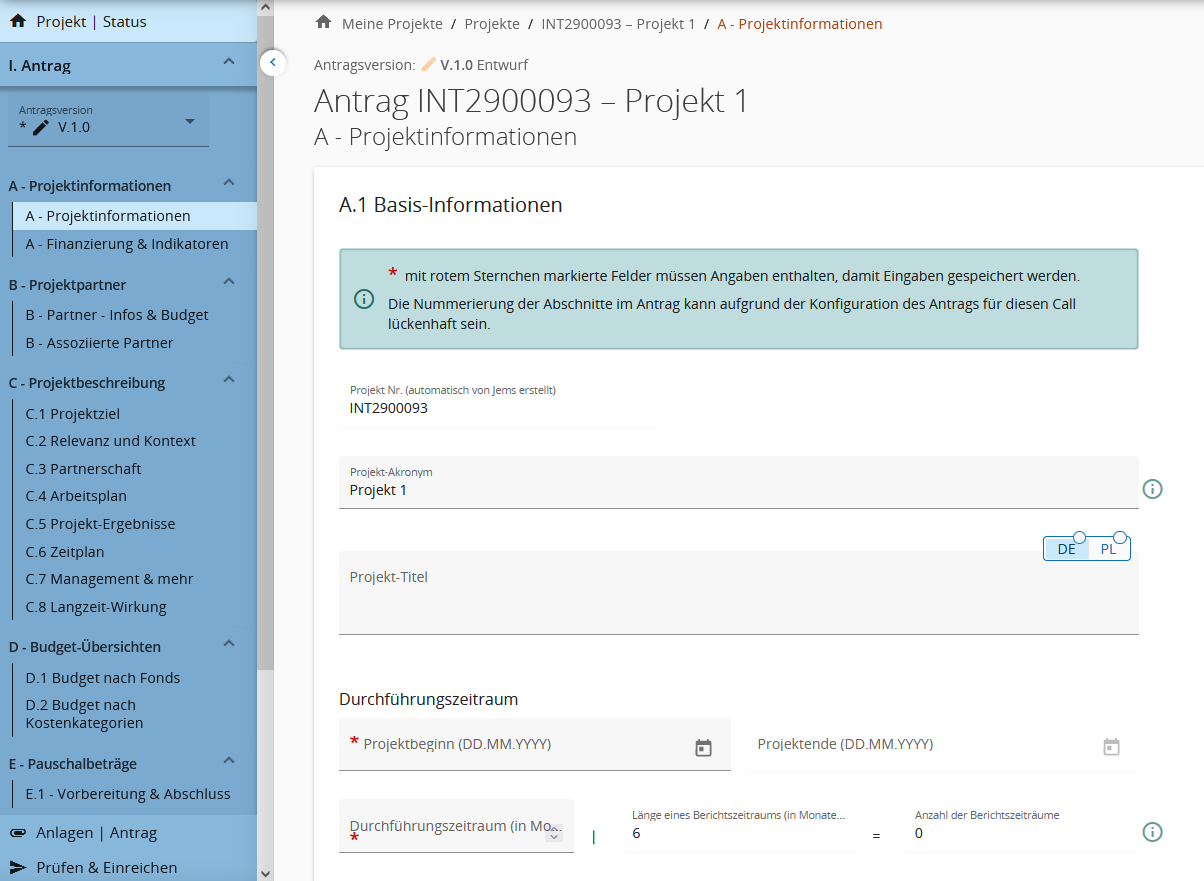Click the Projekt-Titel text field
The width and height of the screenshot is (1204, 881).
pos(738,600)
